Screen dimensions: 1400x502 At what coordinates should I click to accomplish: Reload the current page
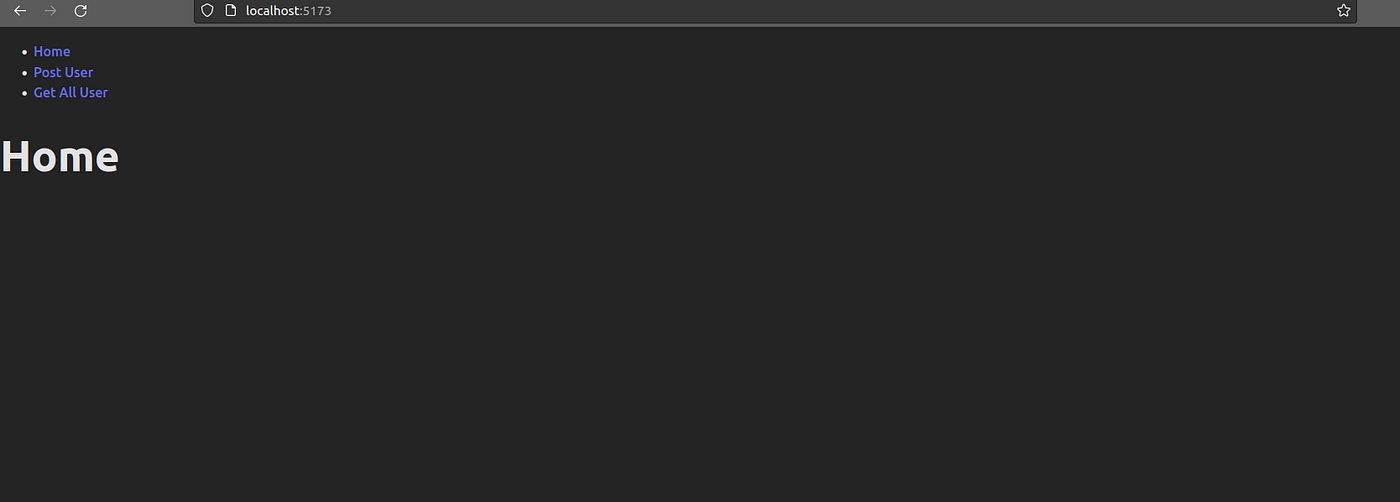[x=81, y=10]
